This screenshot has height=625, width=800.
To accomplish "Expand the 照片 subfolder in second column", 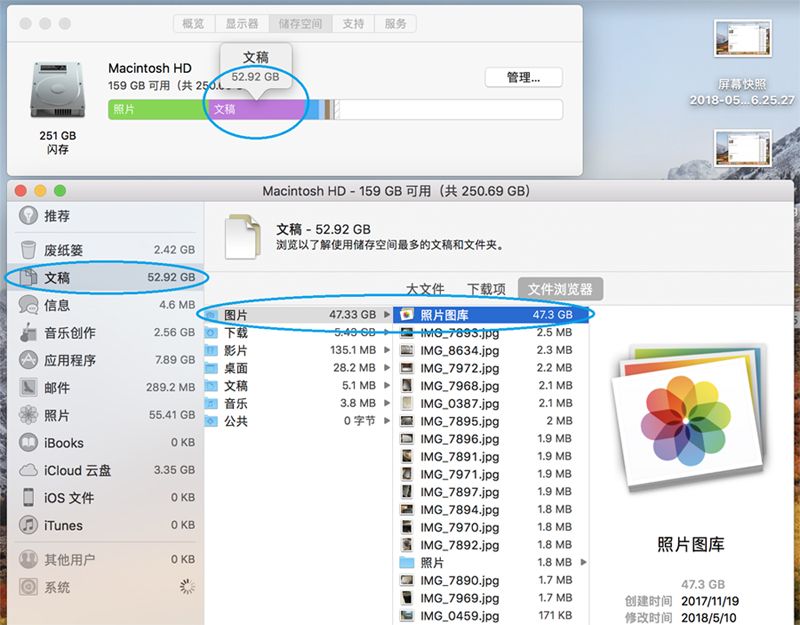I will pos(583,563).
